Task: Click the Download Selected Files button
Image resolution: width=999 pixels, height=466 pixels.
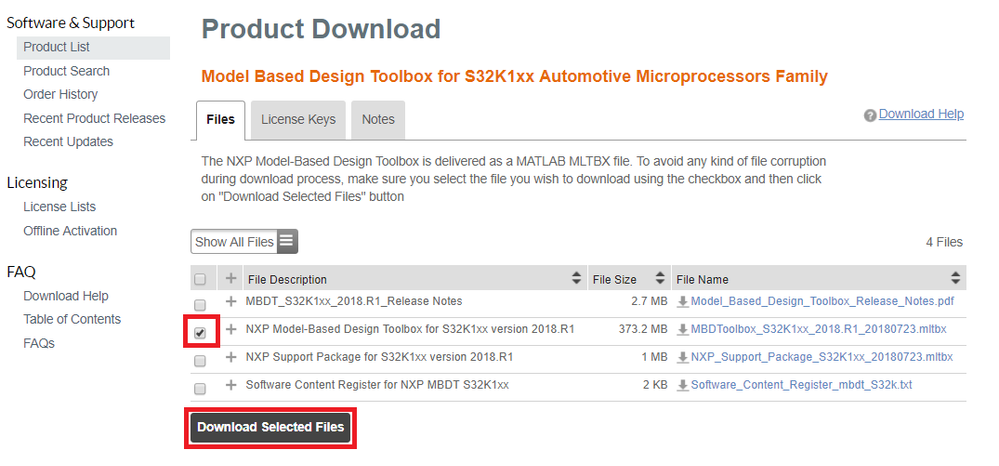Action: pos(270,427)
